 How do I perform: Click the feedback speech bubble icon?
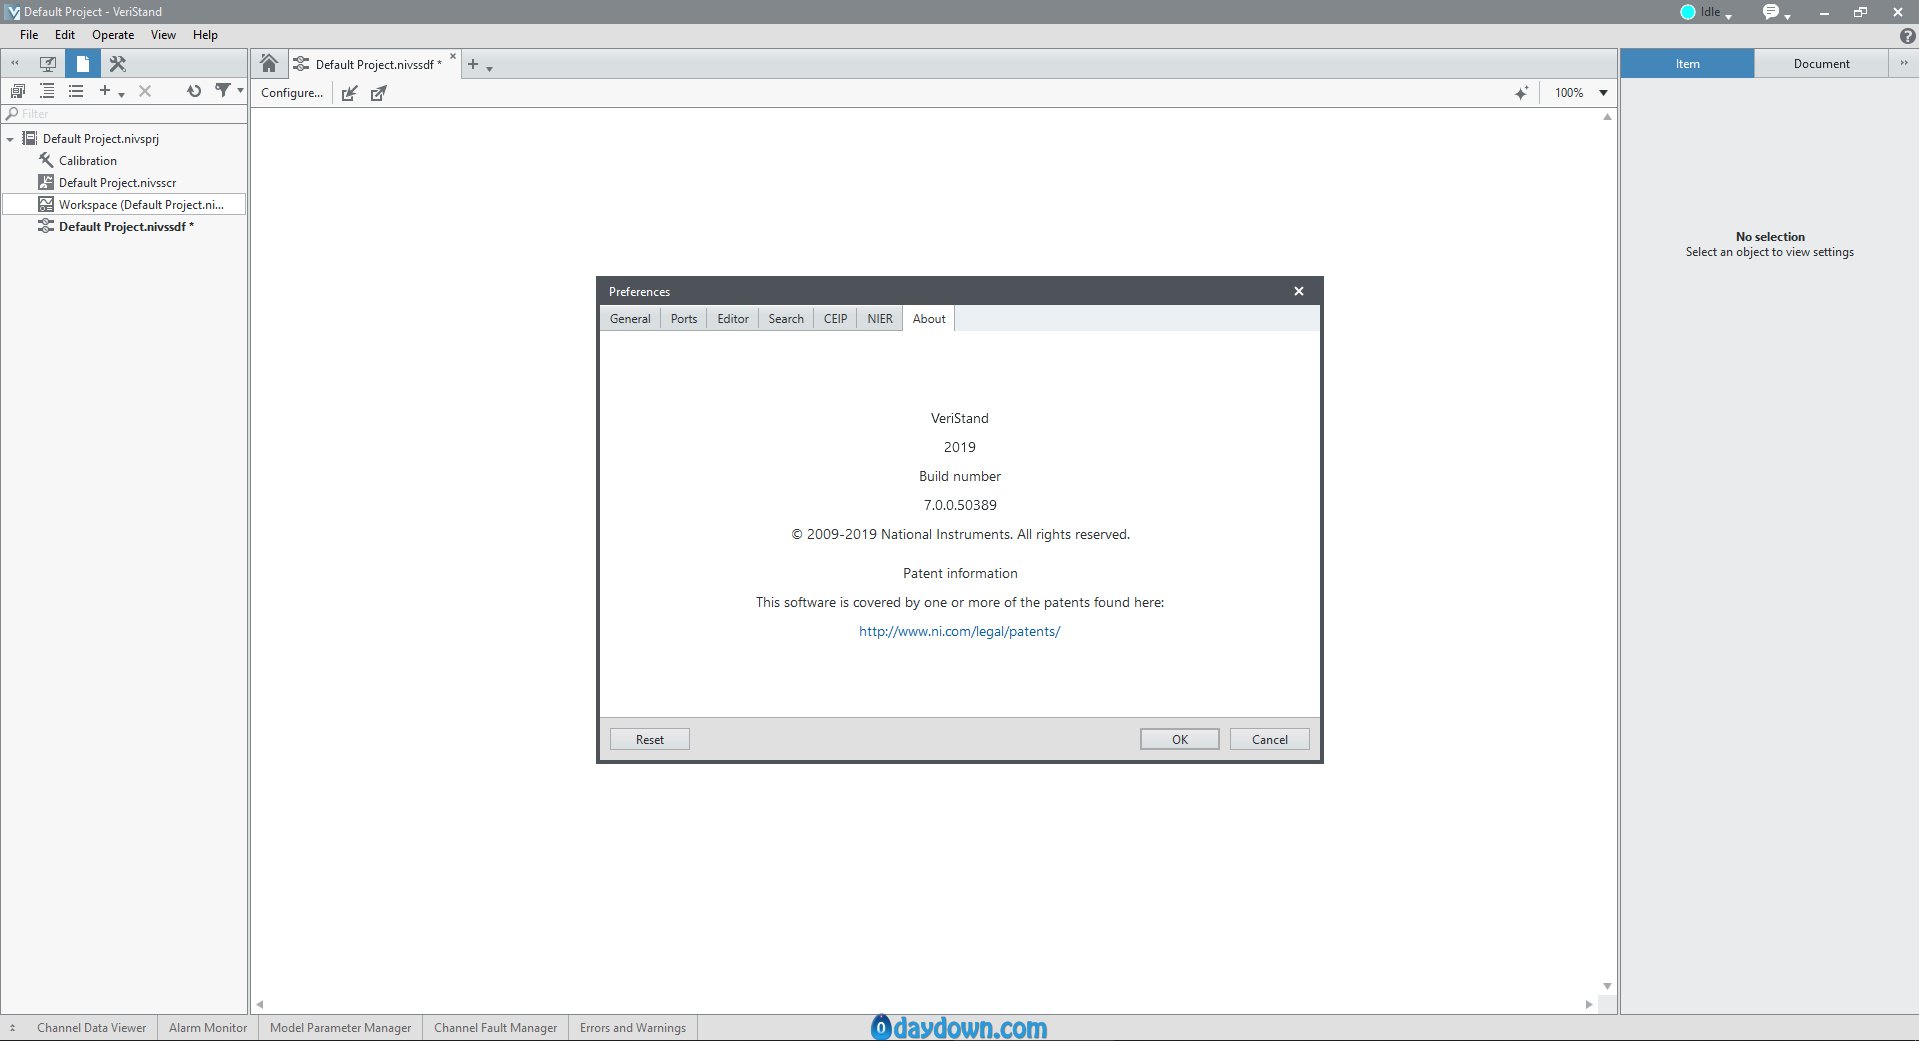pos(1771,12)
